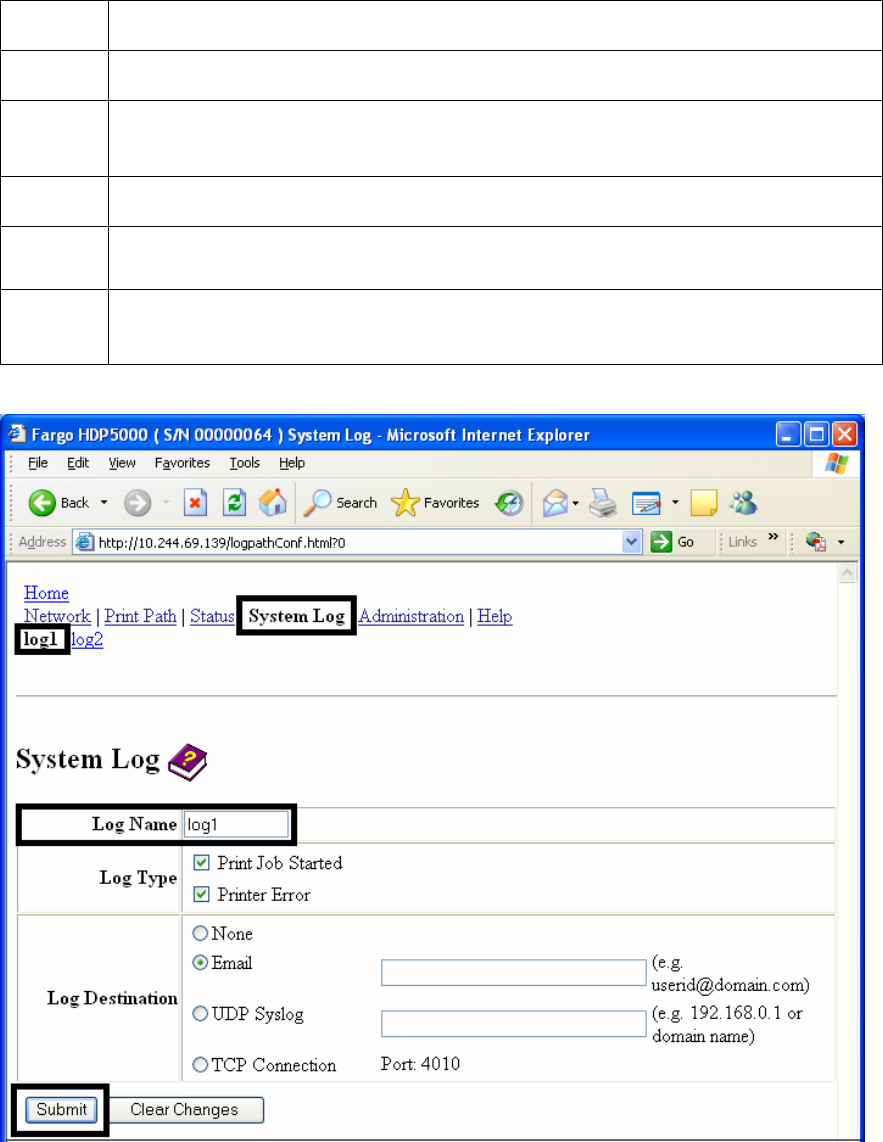Click the page icon in the address bar
Image resolution: width=883 pixels, height=1142 pixels.
pyautogui.click(x=85, y=542)
